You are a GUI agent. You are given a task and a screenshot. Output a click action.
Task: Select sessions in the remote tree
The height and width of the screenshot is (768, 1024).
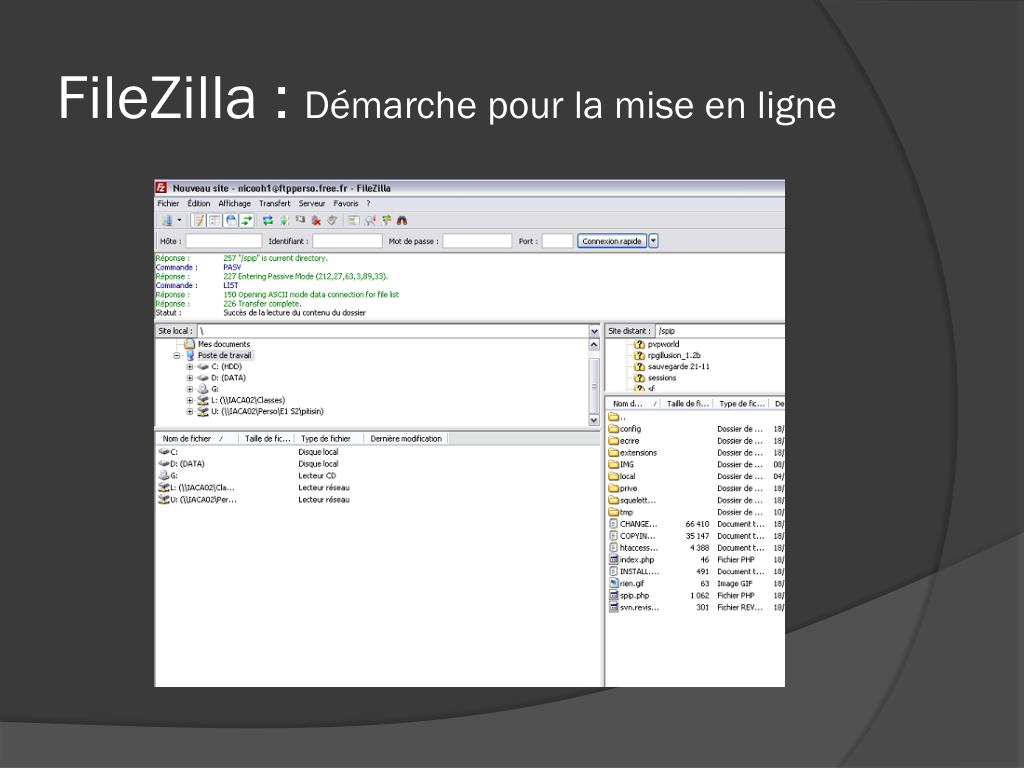662,377
